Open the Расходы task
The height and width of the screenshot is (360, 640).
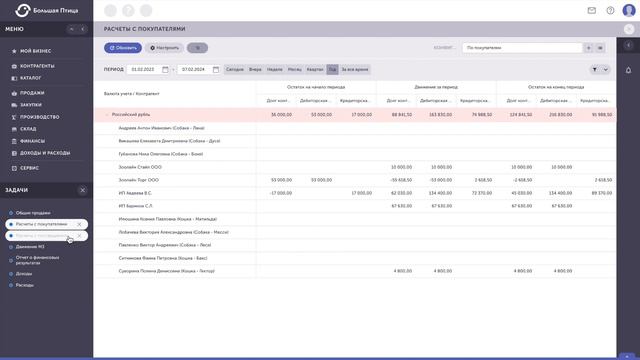pos(24,285)
